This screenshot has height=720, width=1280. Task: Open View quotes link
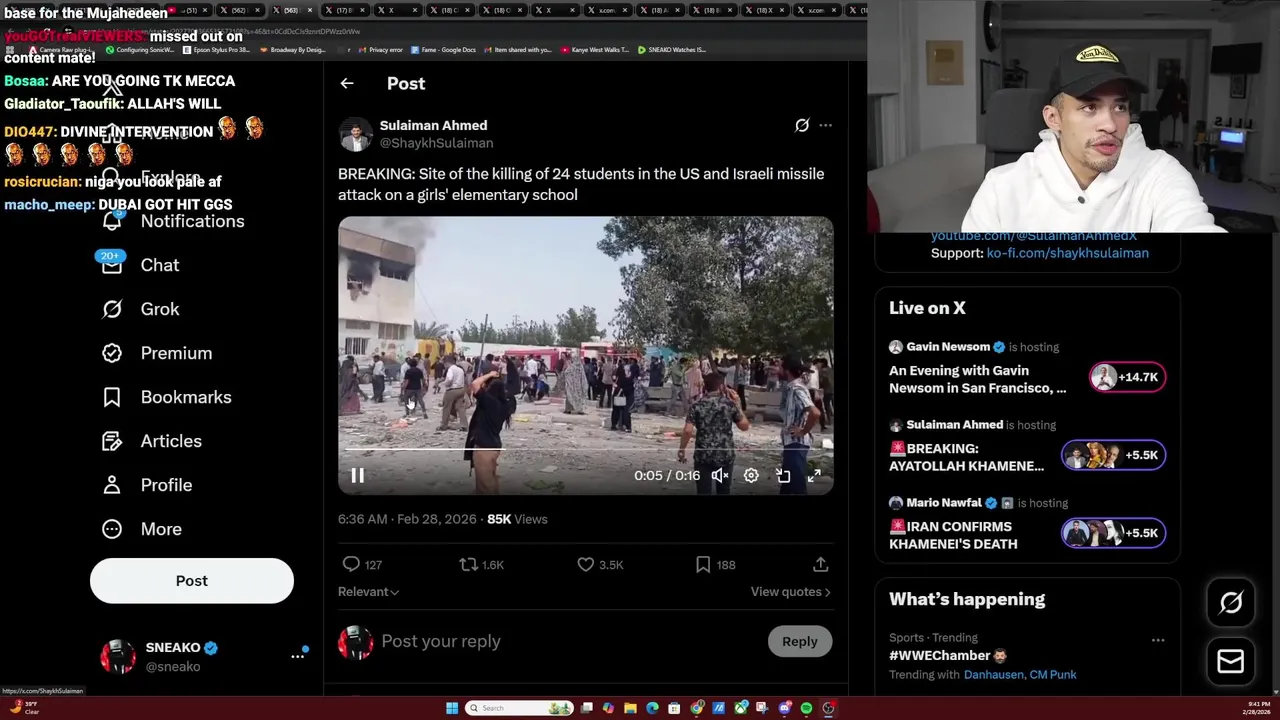tap(790, 592)
